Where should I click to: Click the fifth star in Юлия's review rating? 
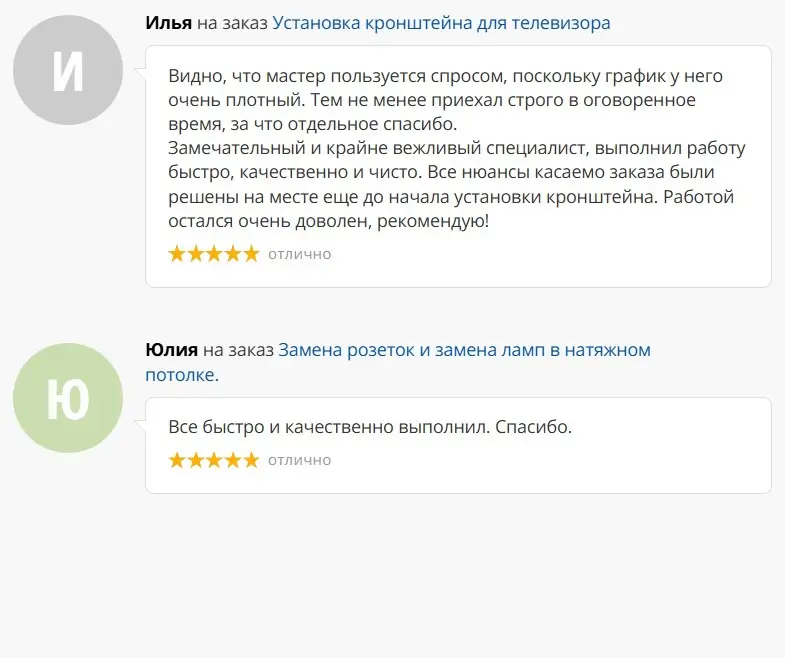point(250,460)
